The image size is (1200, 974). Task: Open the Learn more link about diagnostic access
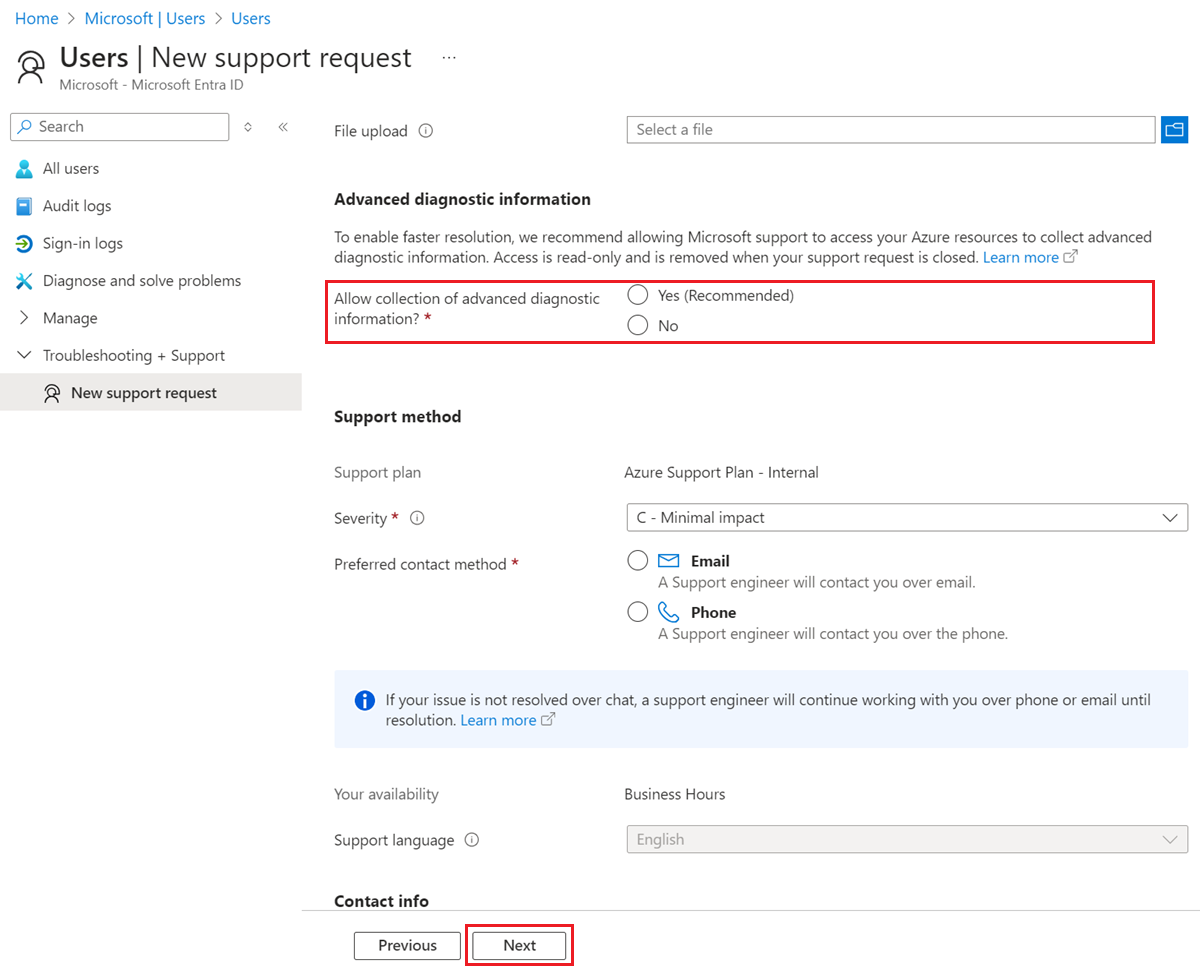pos(1022,257)
